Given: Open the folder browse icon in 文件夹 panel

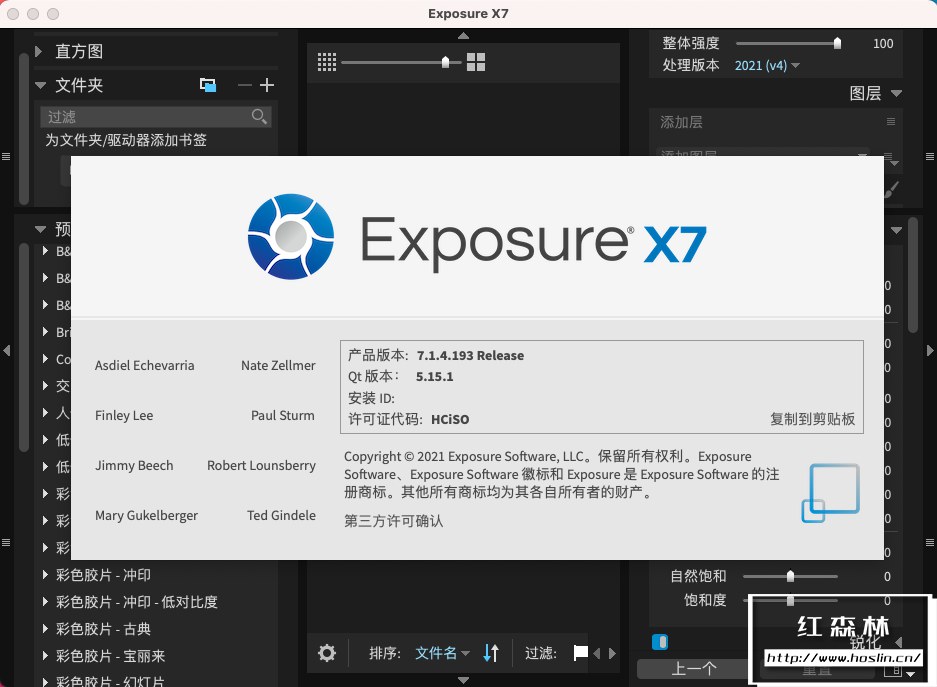Looking at the screenshot, I should (x=208, y=85).
